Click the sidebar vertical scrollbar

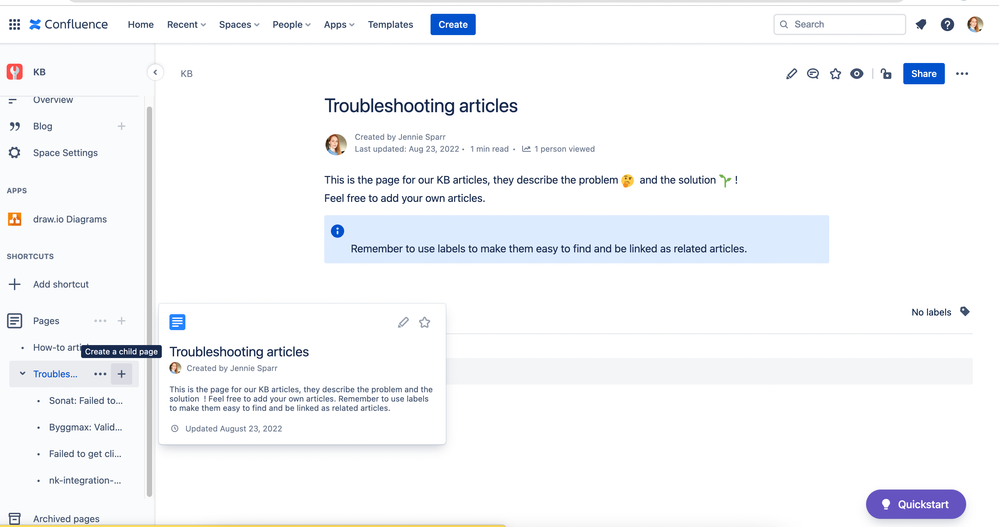point(150,301)
